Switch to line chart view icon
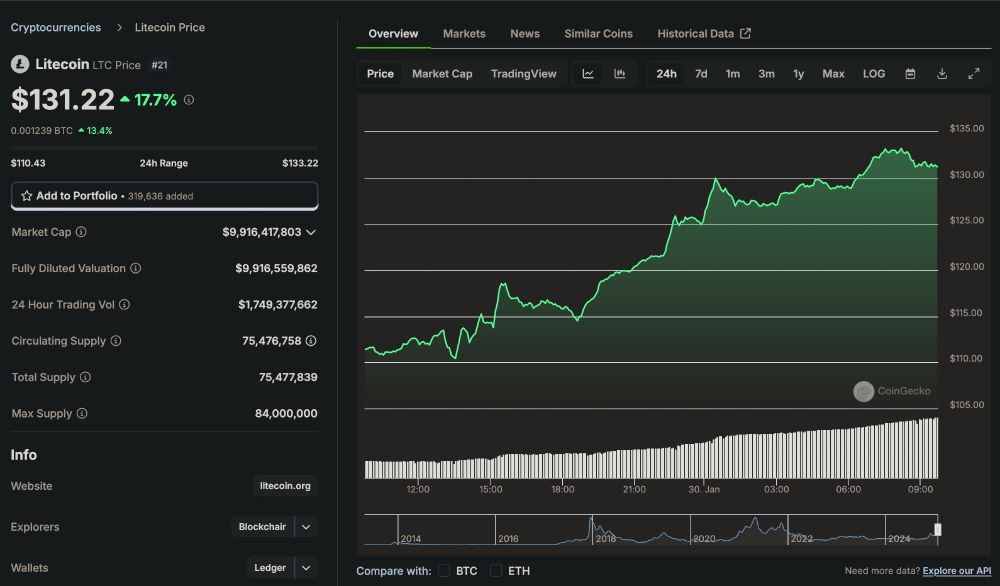Screen dimensions: 1000x586 (x=588, y=74)
